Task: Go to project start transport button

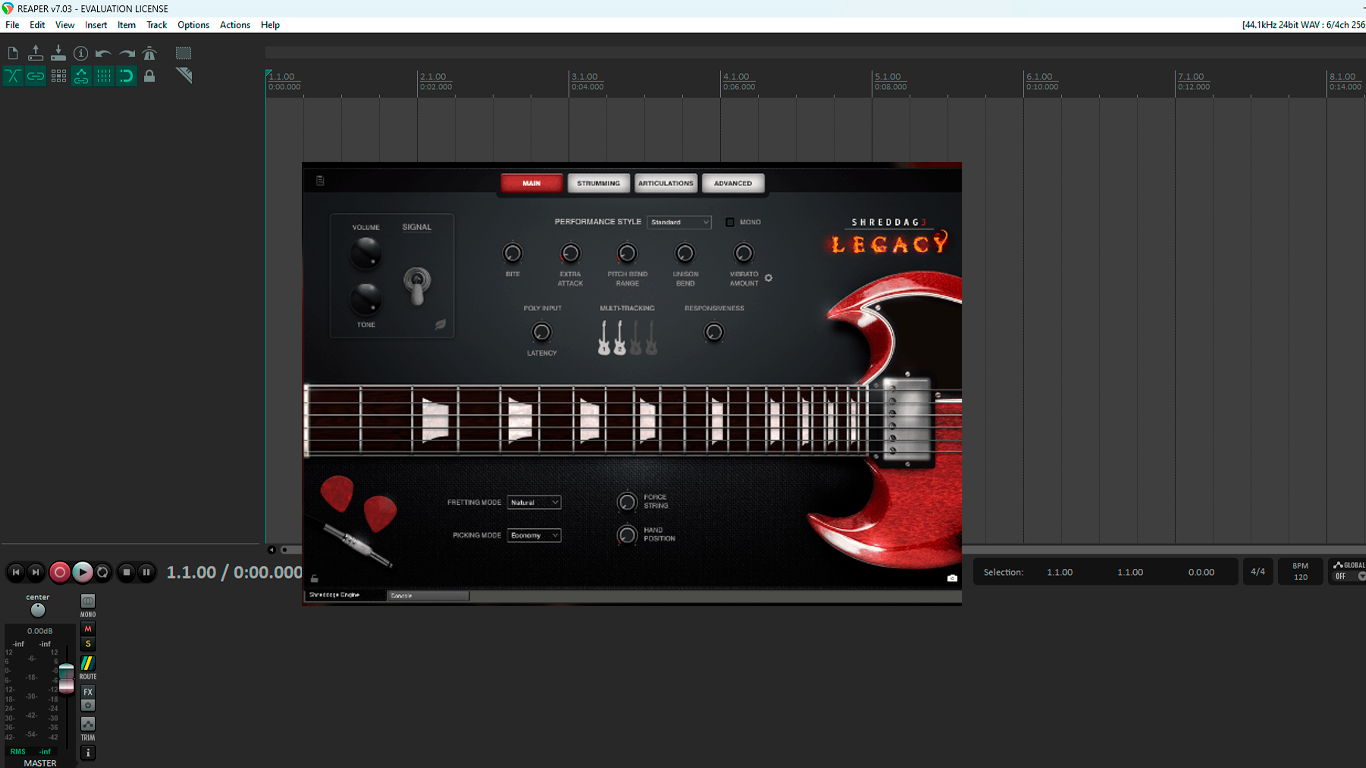Action: click(15, 572)
